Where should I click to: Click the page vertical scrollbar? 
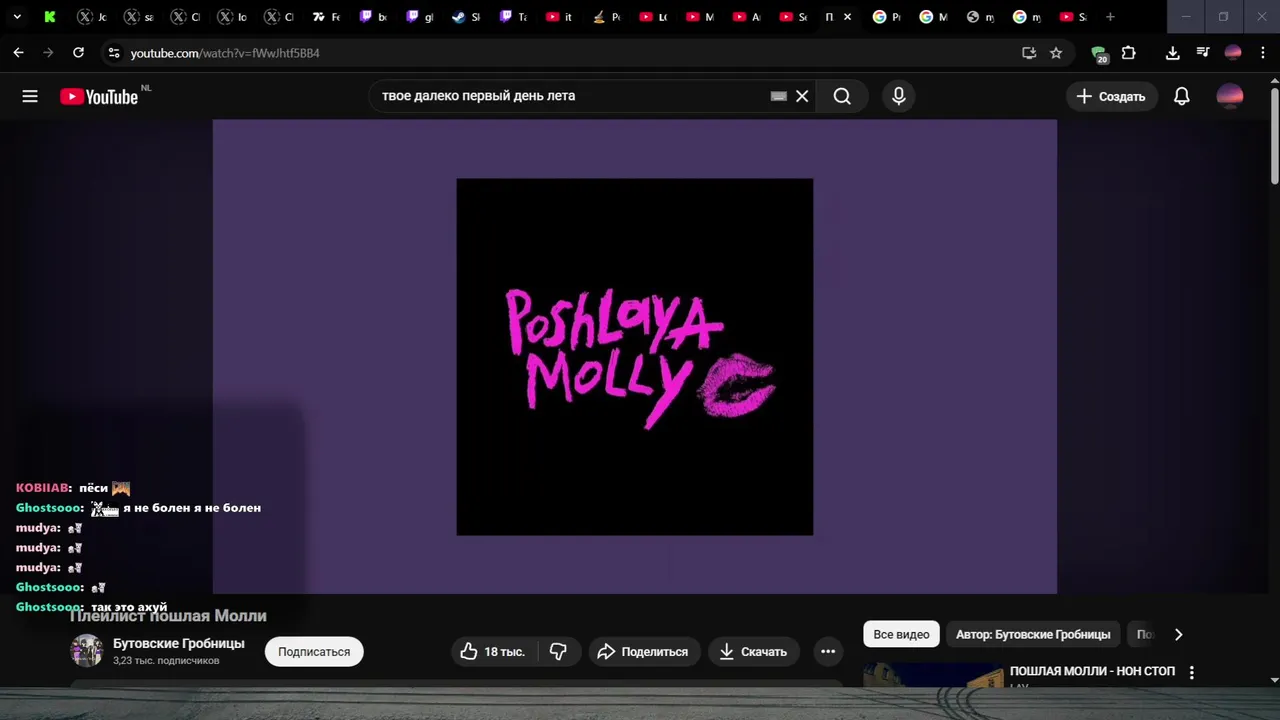[x=1274, y=135]
